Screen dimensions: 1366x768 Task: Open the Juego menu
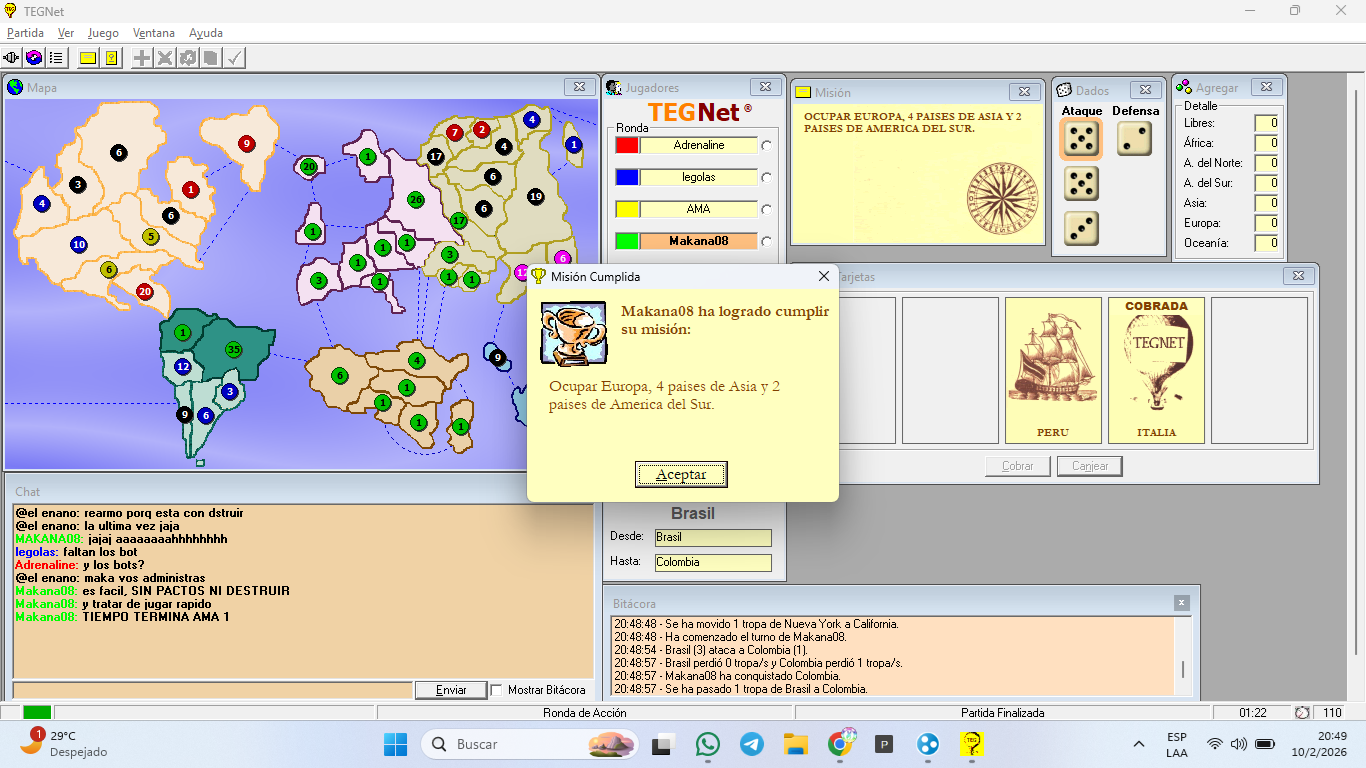pyautogui.click(x=103, y=33)
